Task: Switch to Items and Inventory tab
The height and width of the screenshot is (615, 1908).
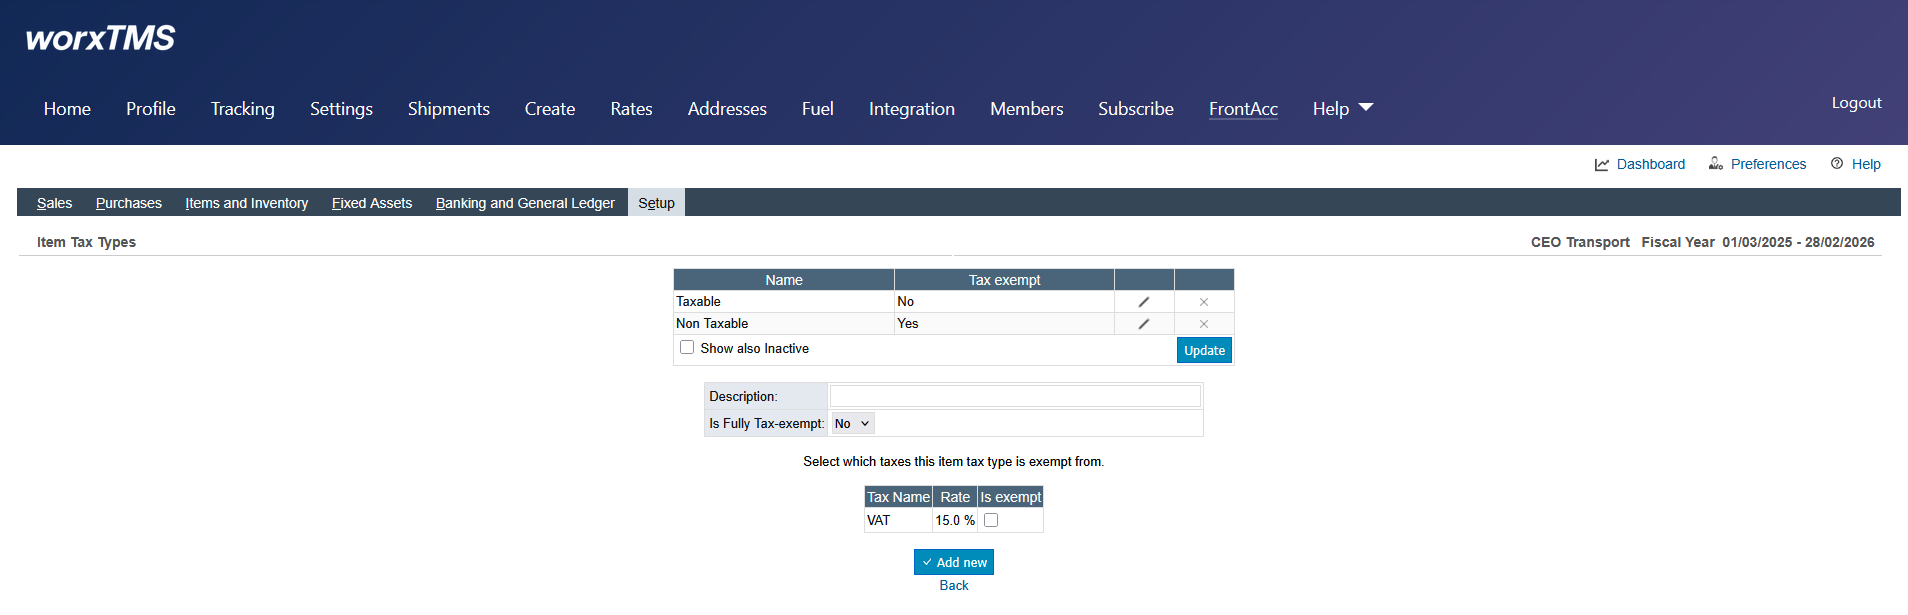Action: 246,203
